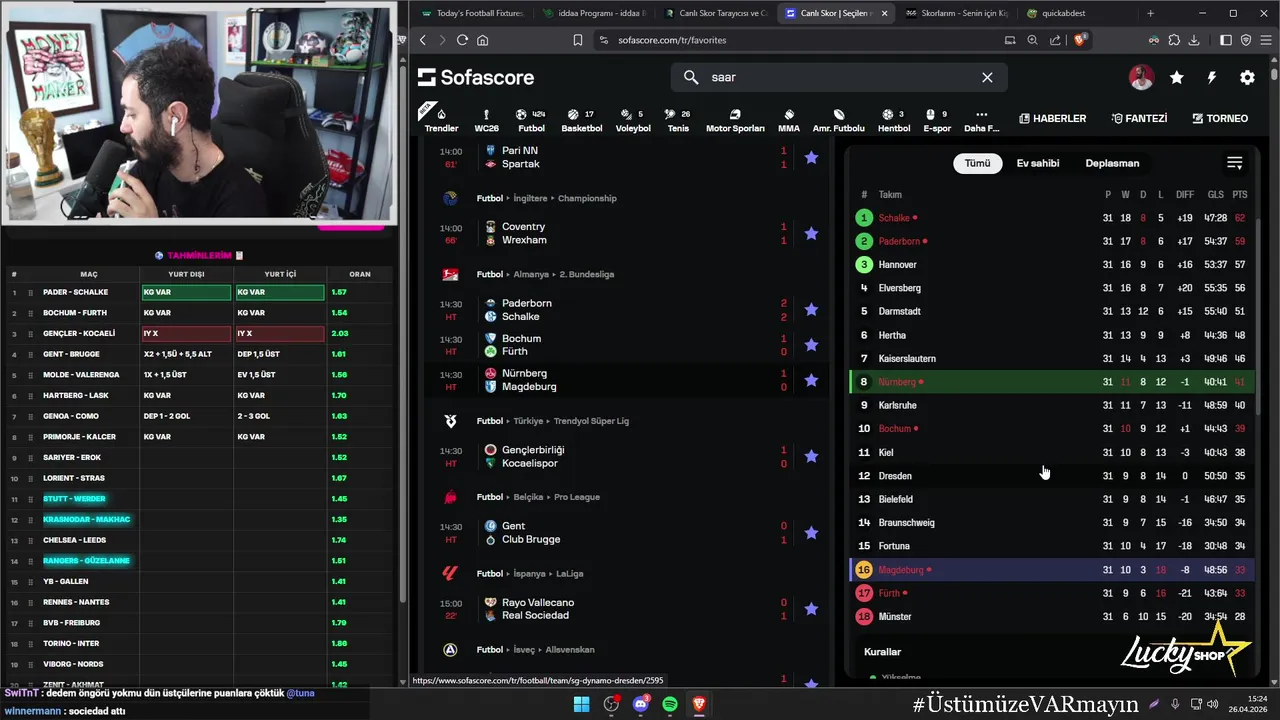Open the LaLiga league link

tap(568, 574)
